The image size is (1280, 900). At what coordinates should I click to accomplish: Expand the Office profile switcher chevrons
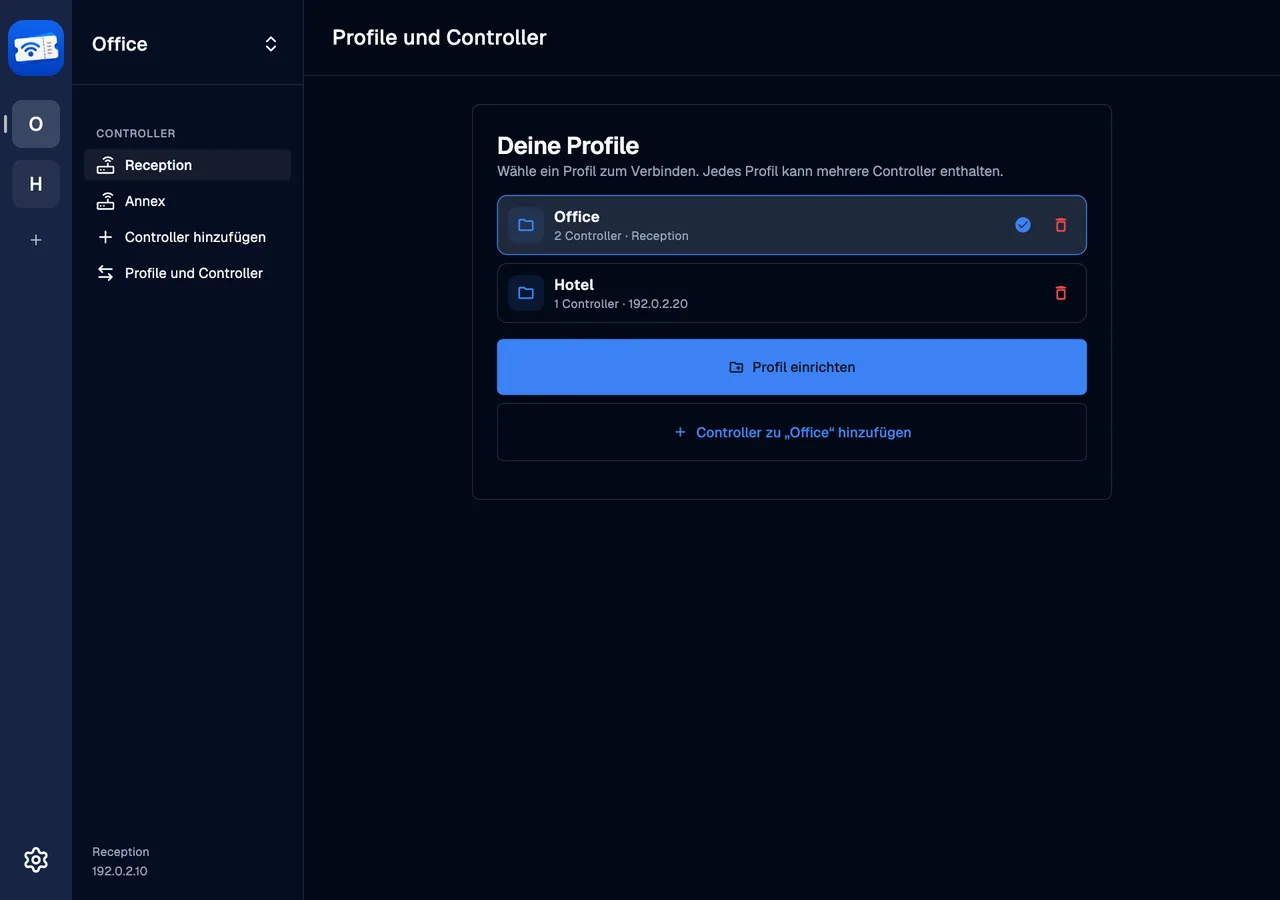click(271, 44)
